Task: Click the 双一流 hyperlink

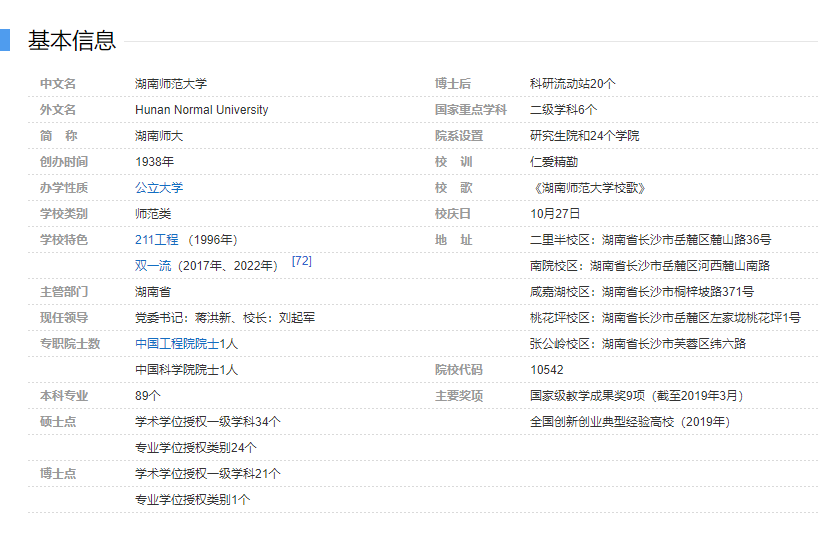Action: (x=154, y=266)
